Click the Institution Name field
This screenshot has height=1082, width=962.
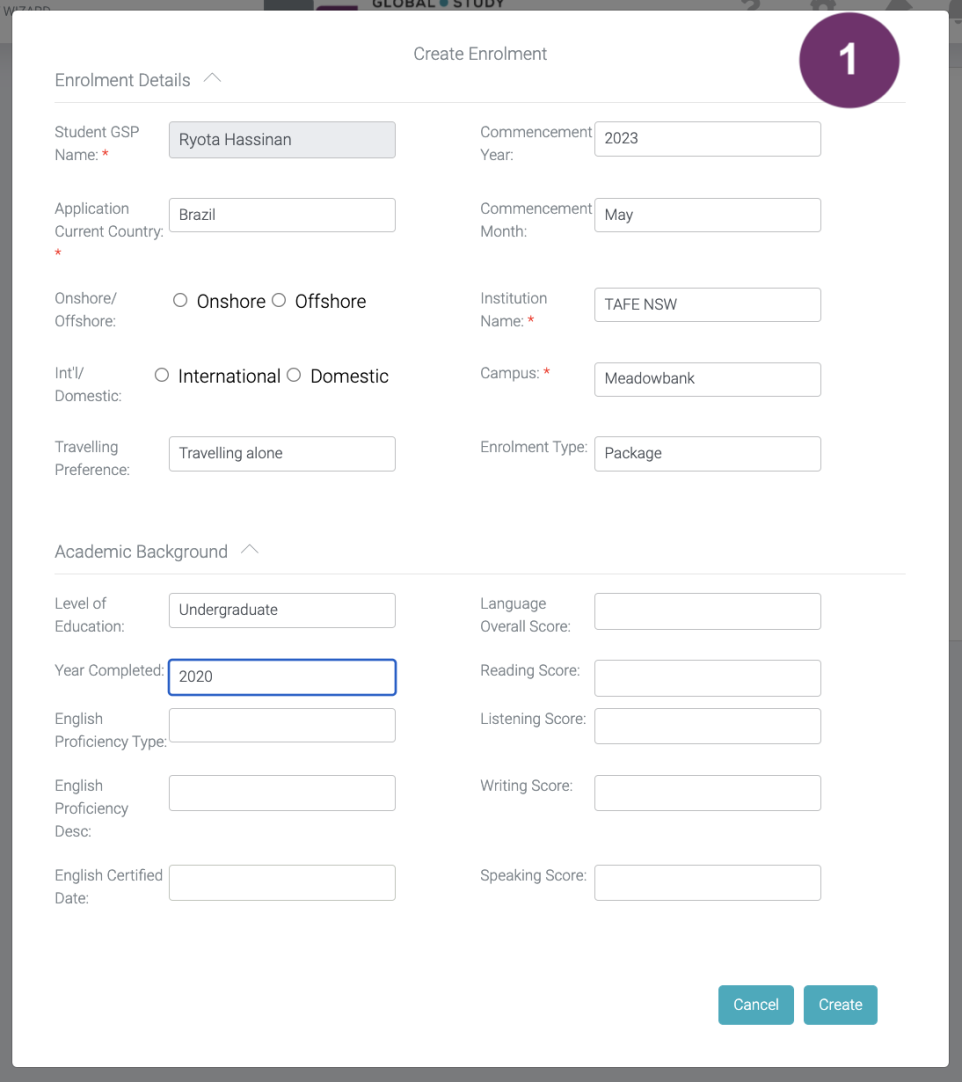707,304
